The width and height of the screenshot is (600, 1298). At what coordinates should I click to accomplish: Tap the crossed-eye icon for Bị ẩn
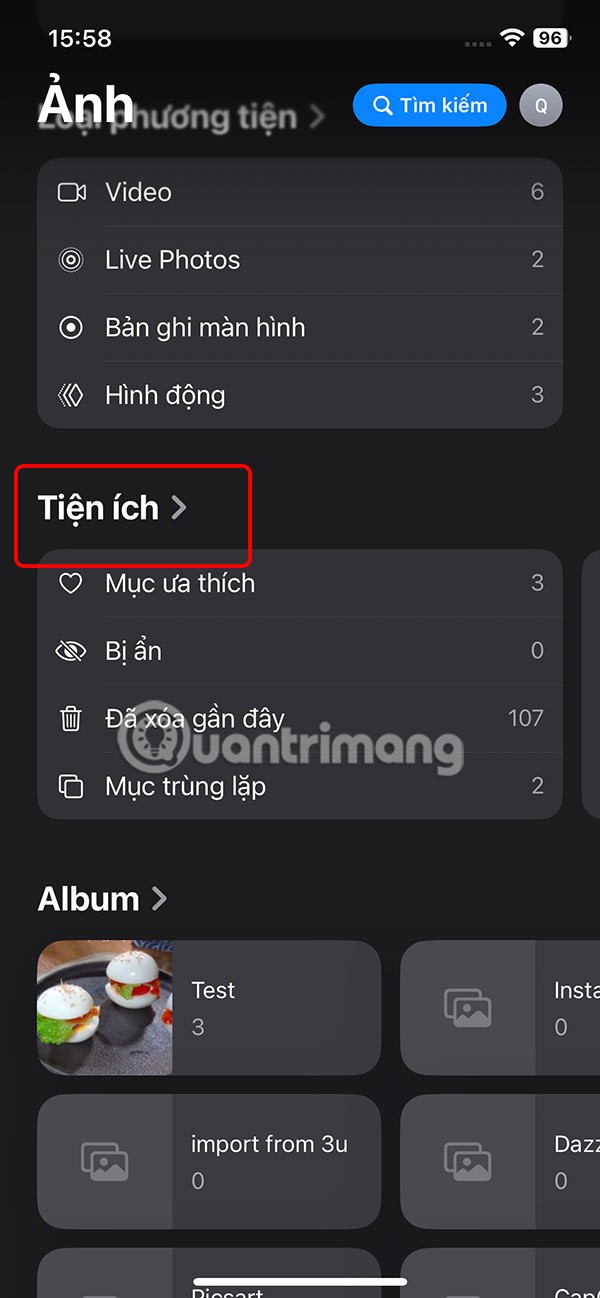click(x=71, y=651)
